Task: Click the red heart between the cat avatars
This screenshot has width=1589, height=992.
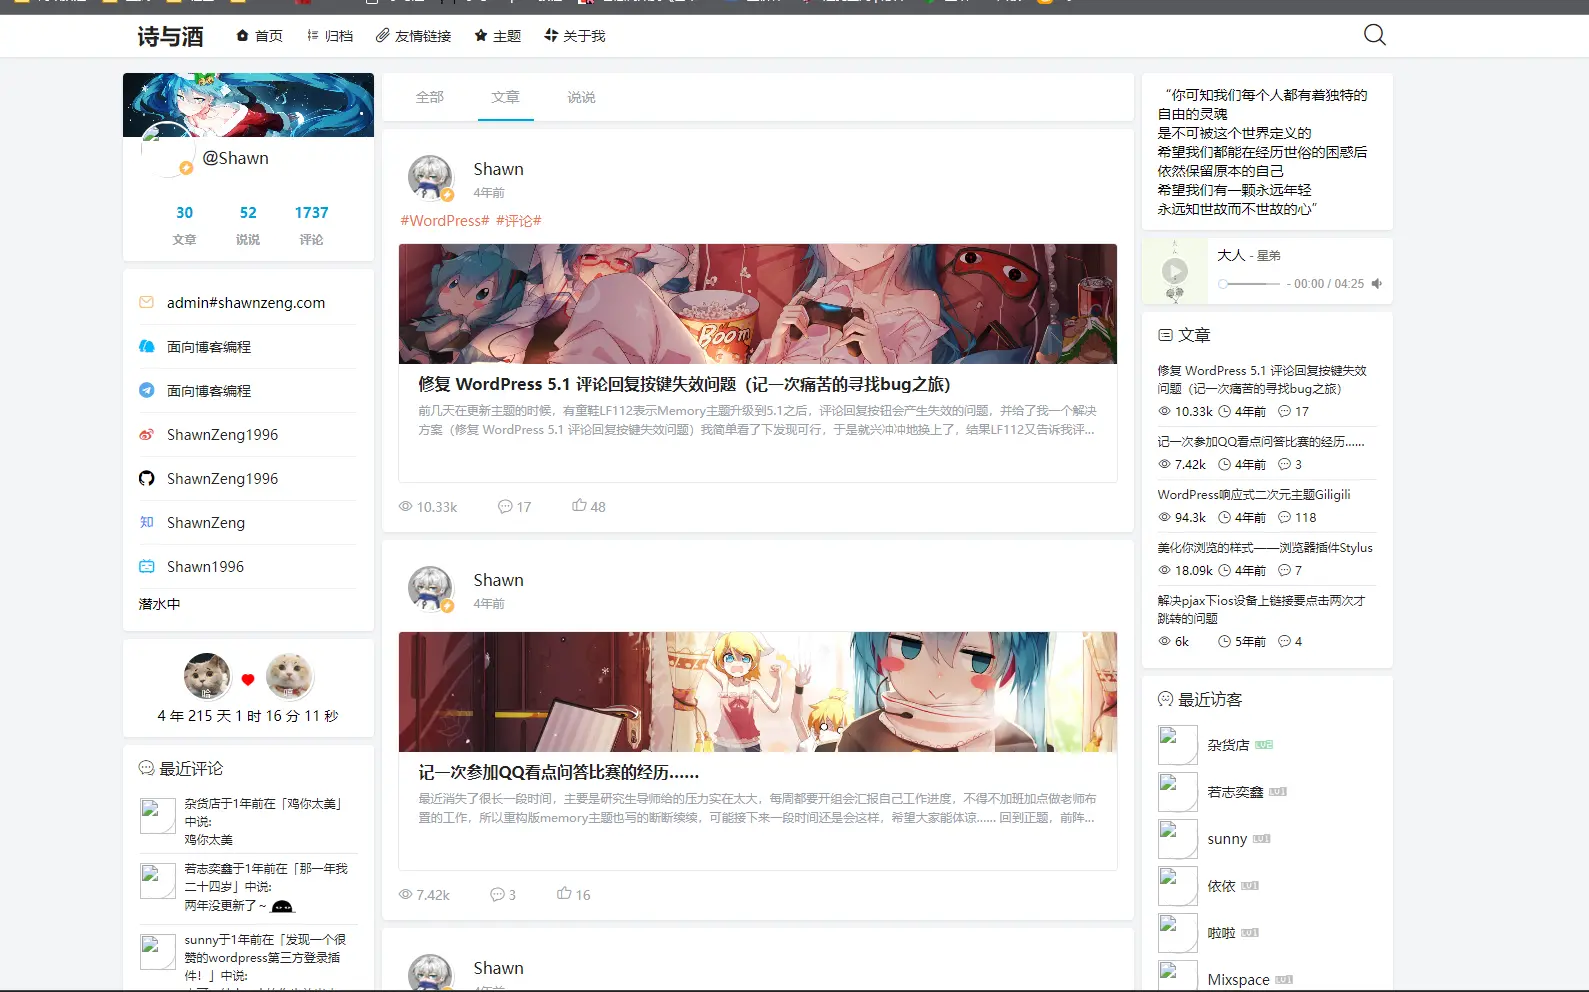Action: 248,680
